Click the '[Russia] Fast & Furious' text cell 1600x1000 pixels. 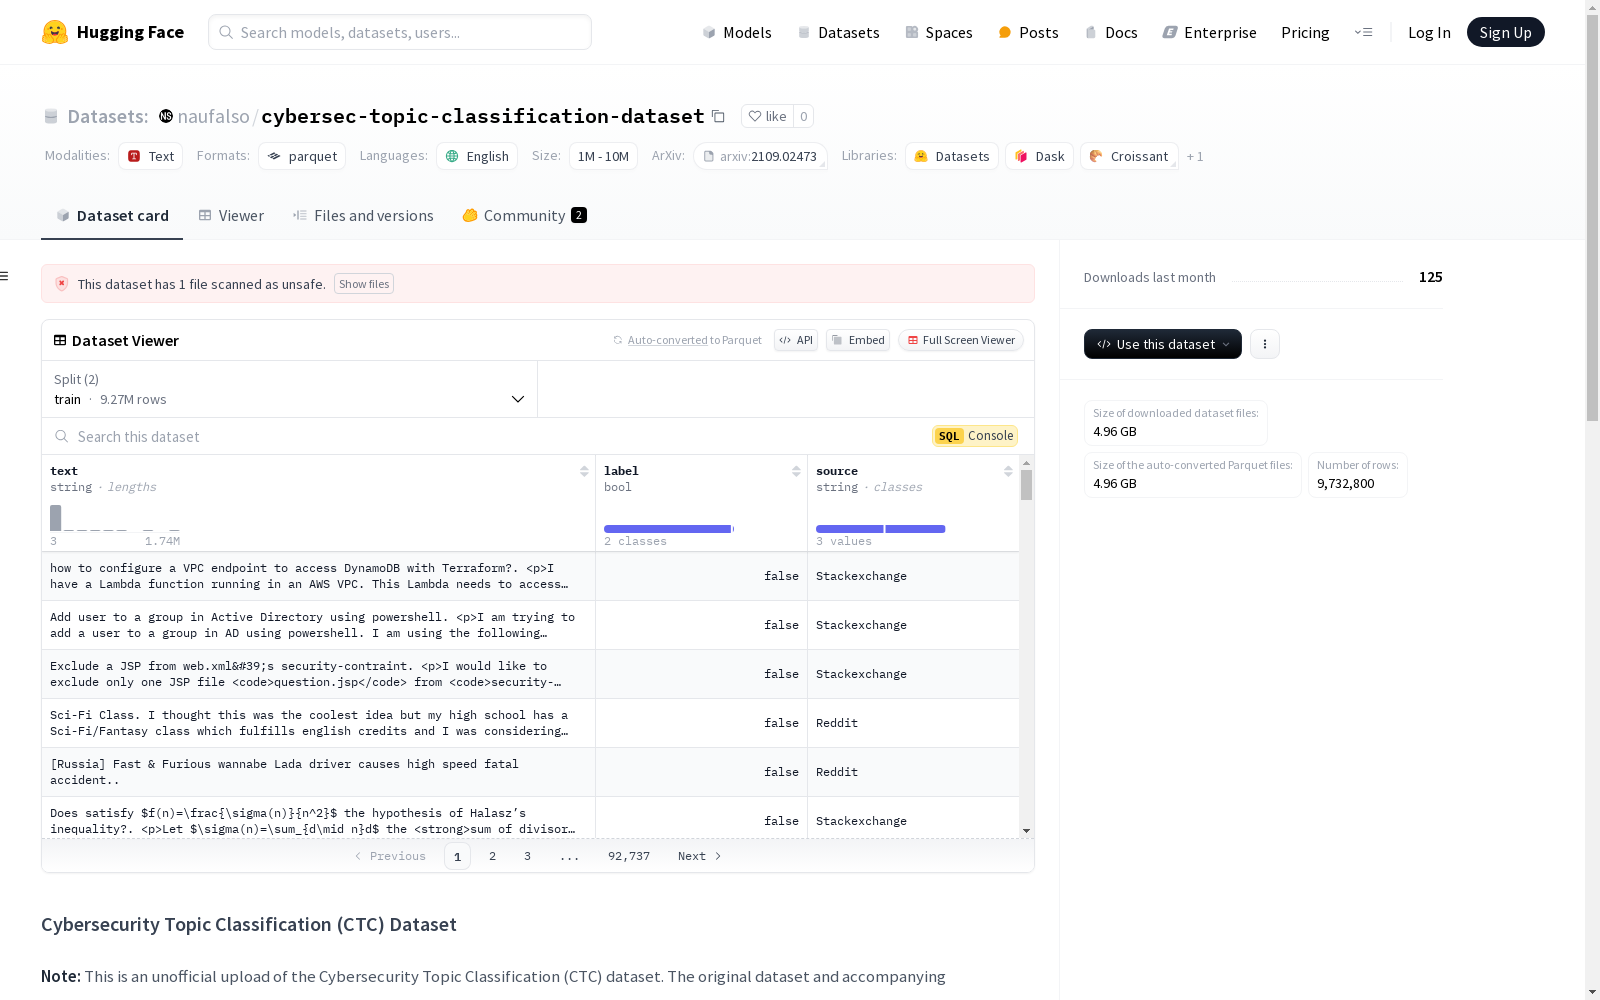(318, 772)
